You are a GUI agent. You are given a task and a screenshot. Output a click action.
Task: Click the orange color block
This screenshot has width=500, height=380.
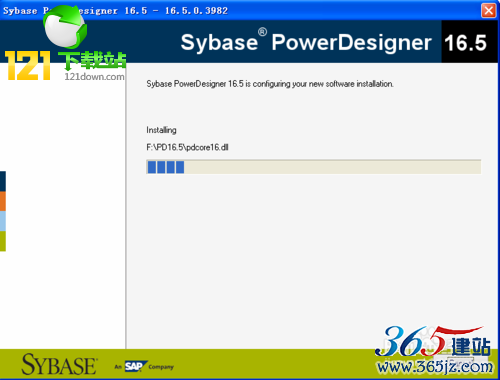[x=3, y=201]
